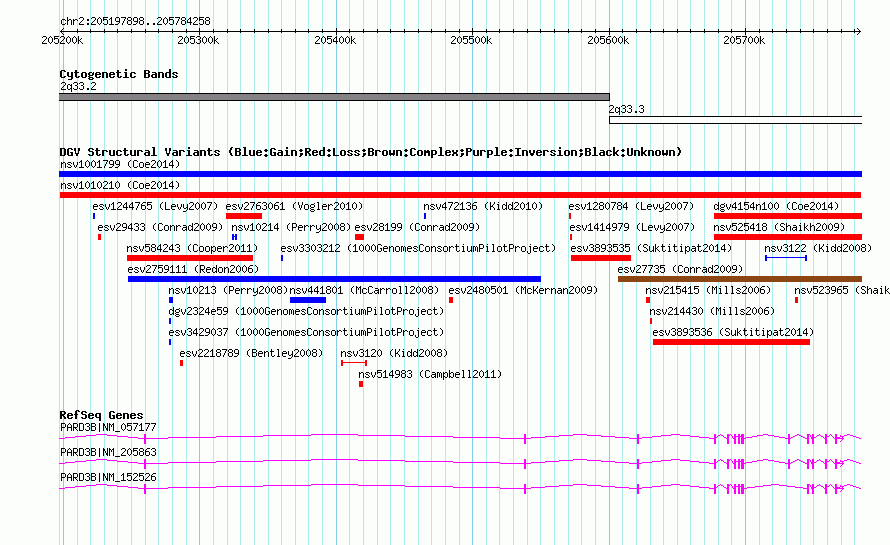The width and height of the screenshot is (890, 545).
Task: Click the 205200k ruler label
Action: 62,40
